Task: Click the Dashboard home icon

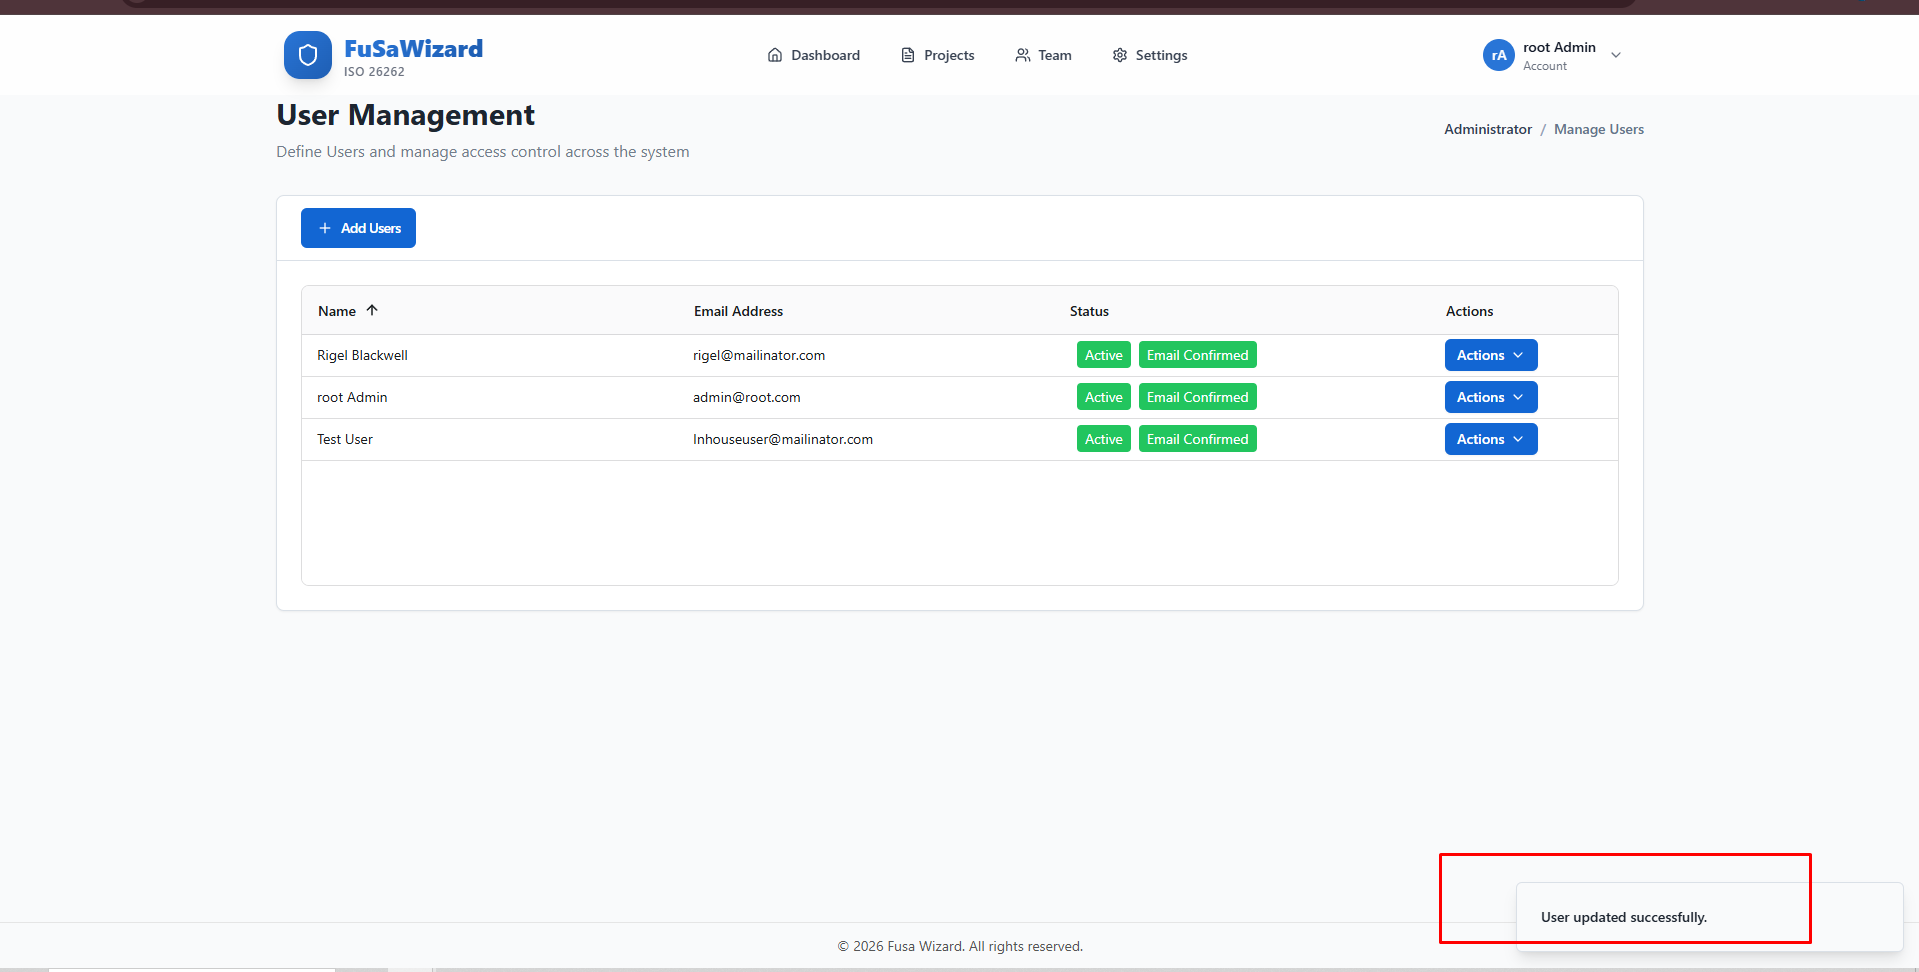Action: (x=774, y=55)
